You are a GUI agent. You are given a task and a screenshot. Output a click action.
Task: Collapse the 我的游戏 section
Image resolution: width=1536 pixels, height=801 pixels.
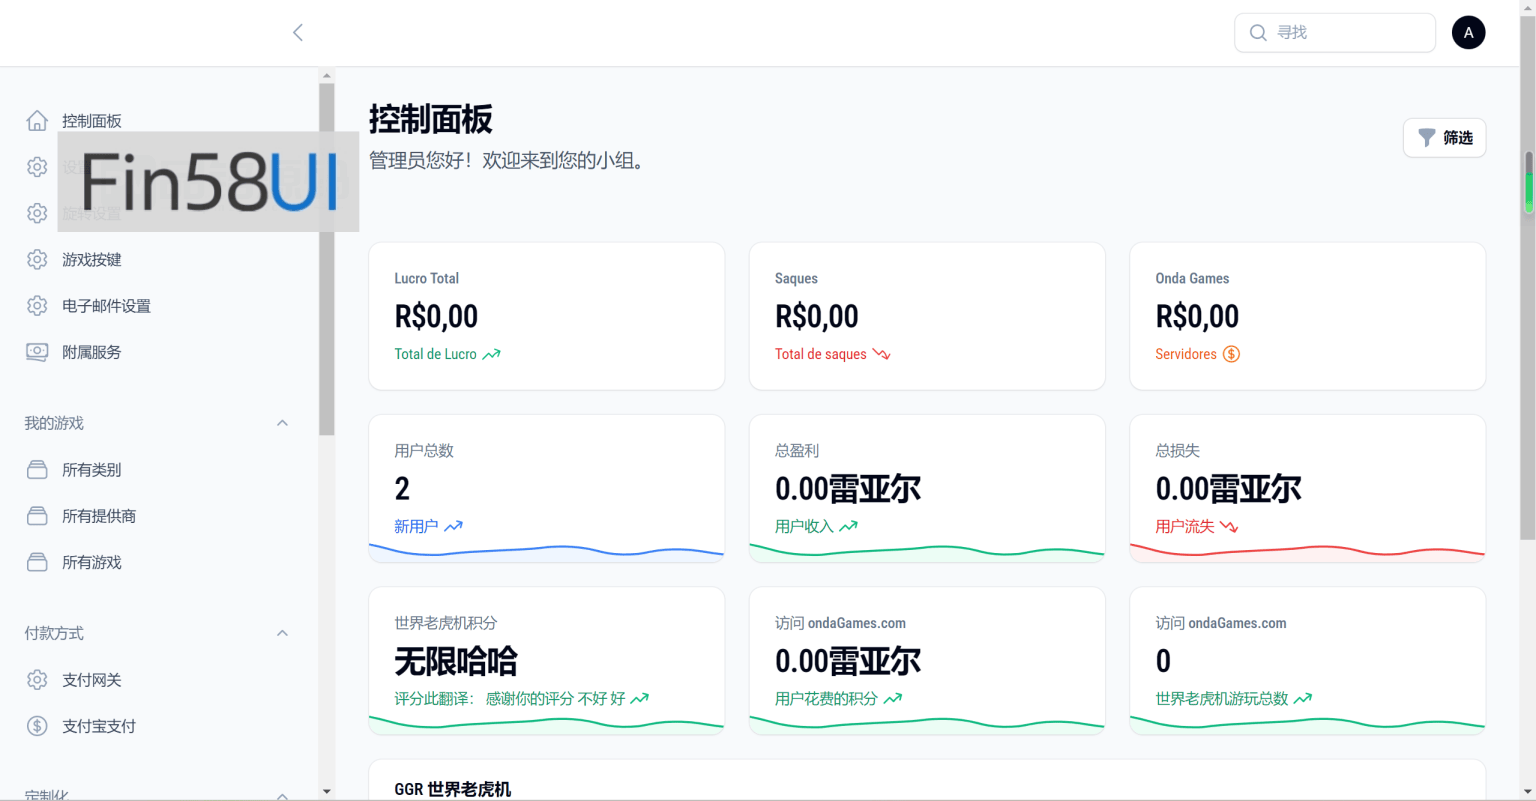tap(282, 423)
